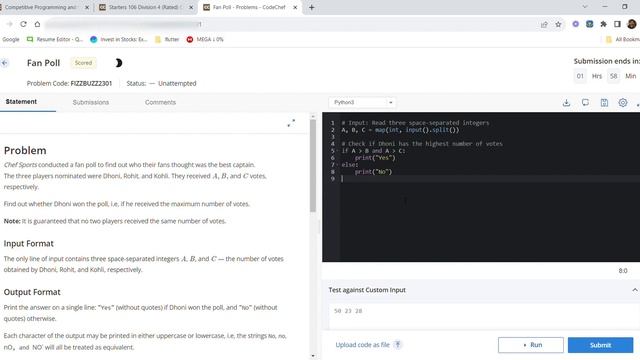This screenshot has width=640, height=360.
Task: Run the code
Action: point(531,345)
